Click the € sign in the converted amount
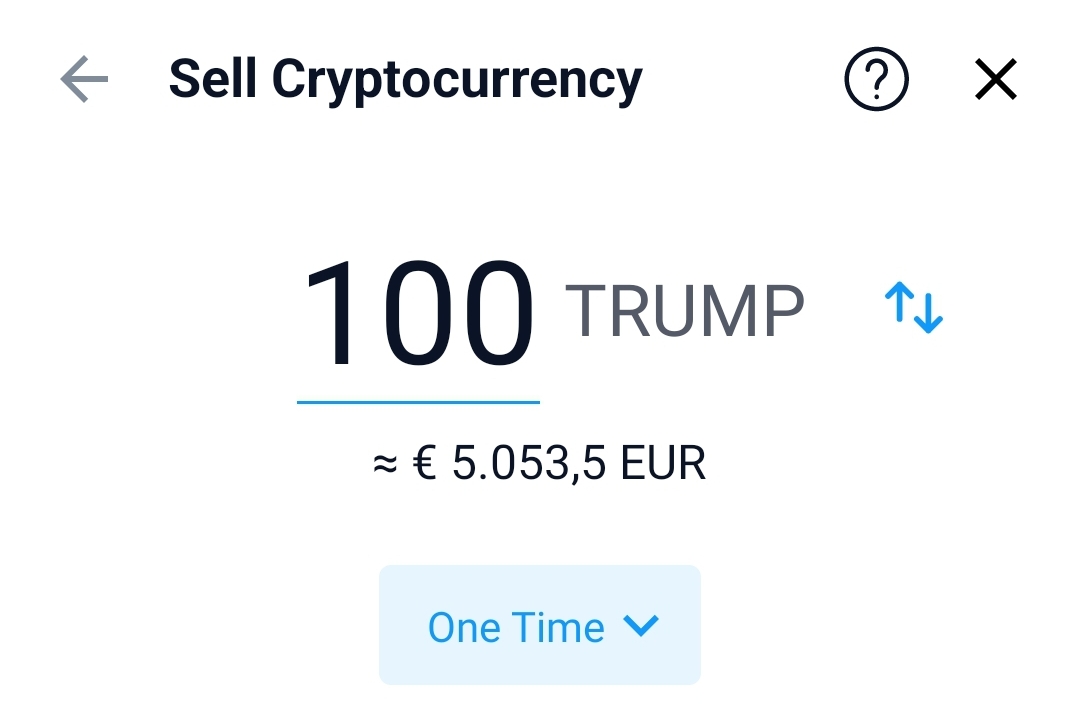The width and height of the screenshot is (1080, 722). click(x=424, y=464)
